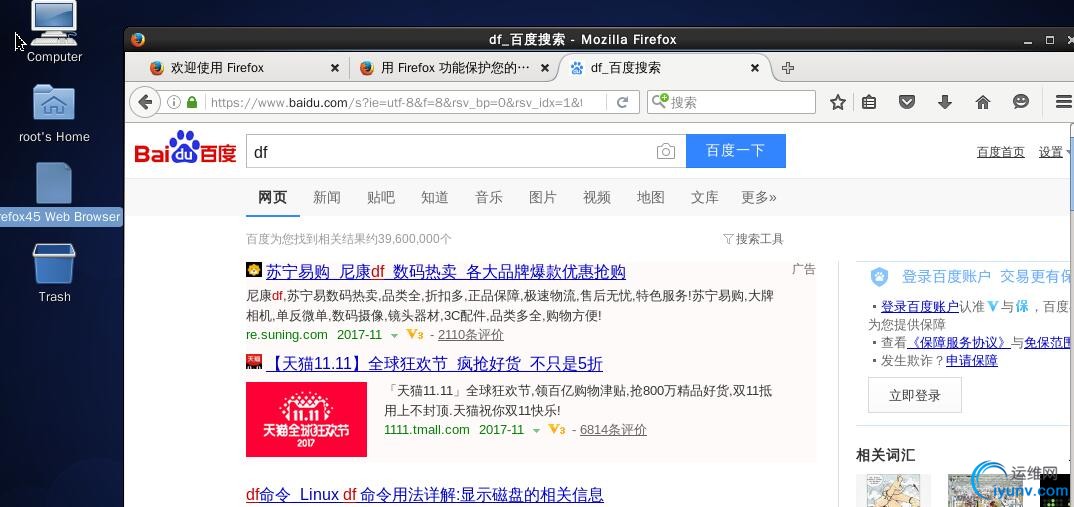Open the 【天猫11.11】全球狂欢节 result link

coord(434,363)
